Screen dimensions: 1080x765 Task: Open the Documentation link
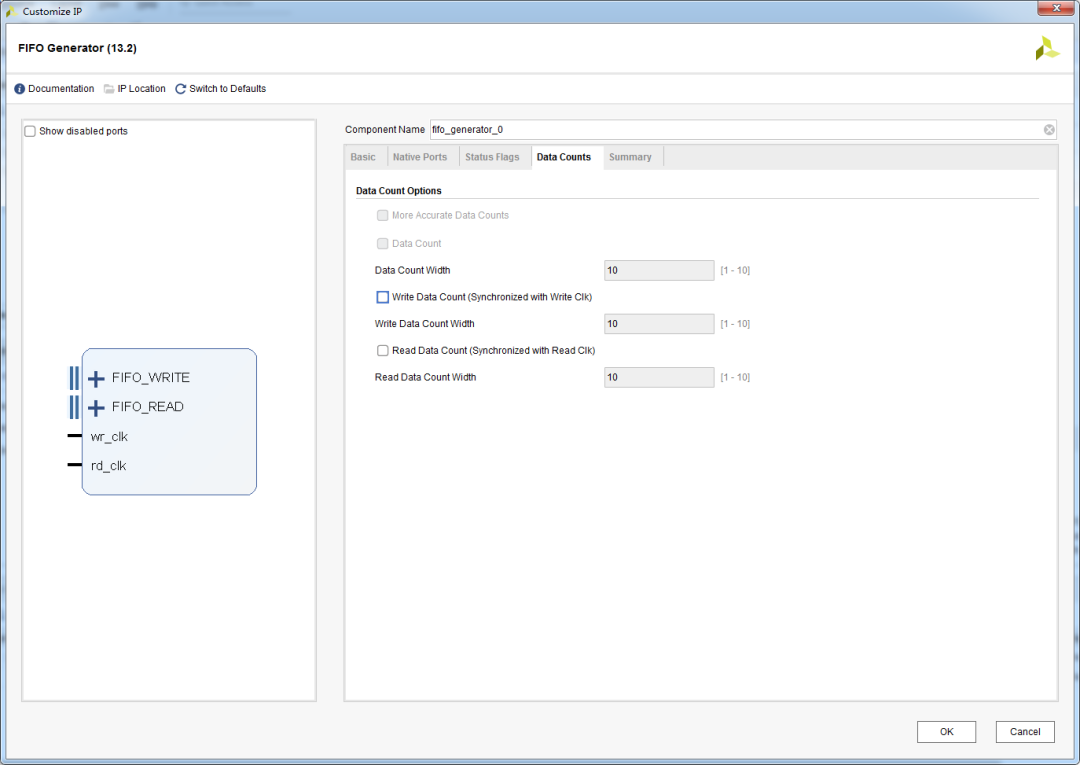click(61, 89)
